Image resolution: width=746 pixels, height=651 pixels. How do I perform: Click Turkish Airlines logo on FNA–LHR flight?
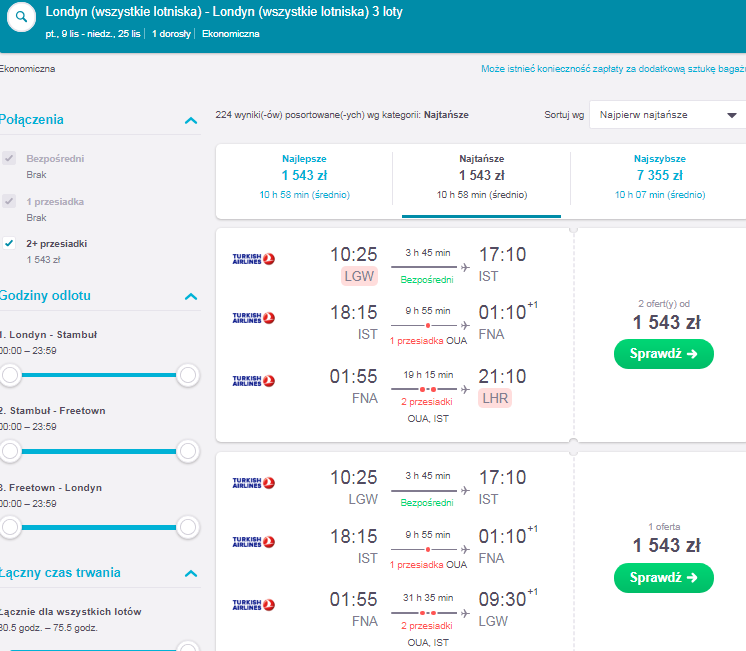254,381
